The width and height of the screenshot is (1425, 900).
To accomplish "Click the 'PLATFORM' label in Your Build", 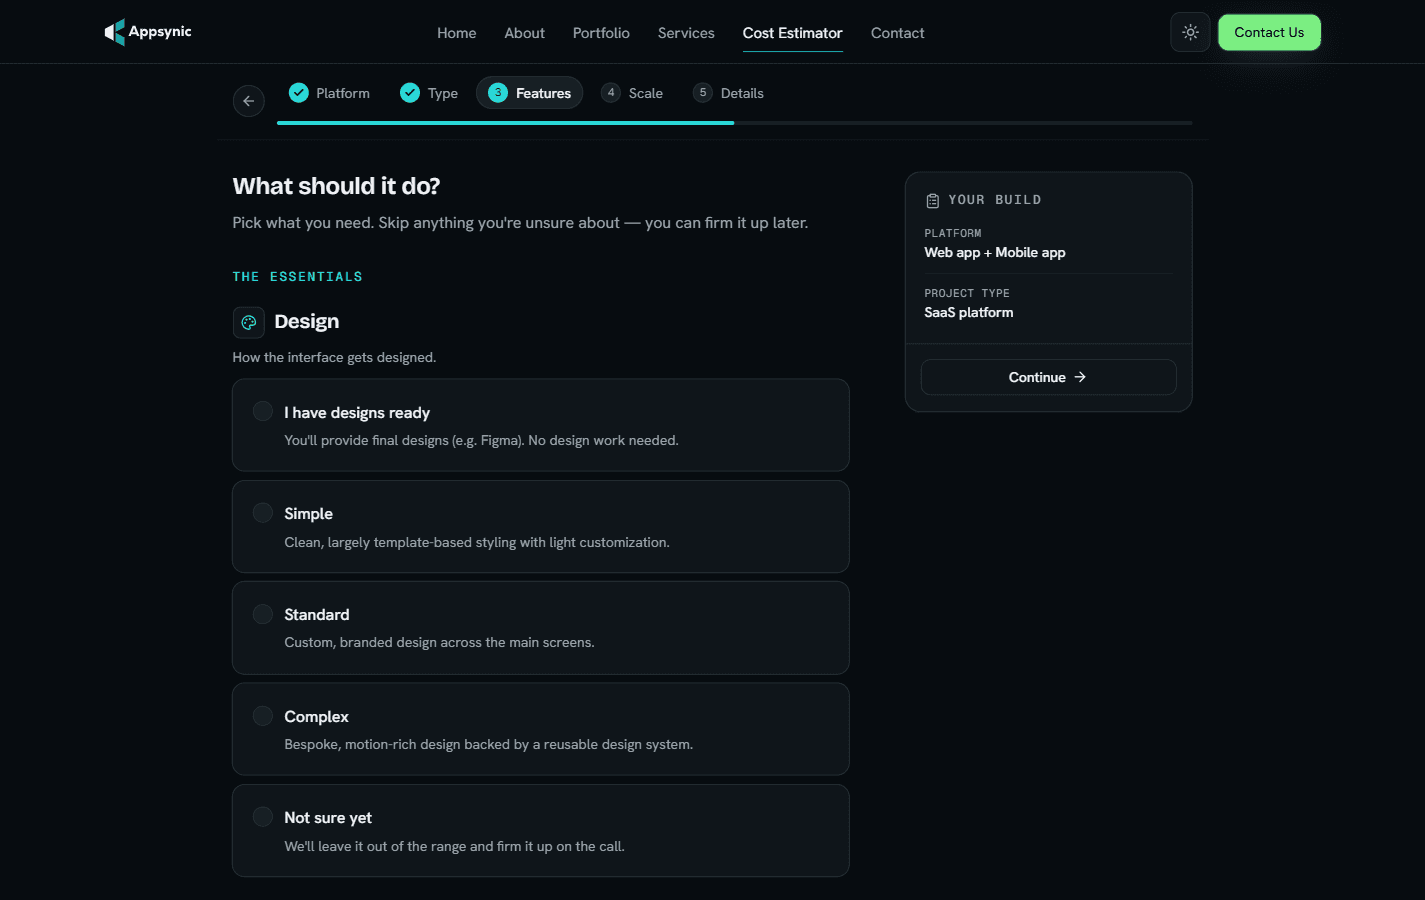I will 953,233.
